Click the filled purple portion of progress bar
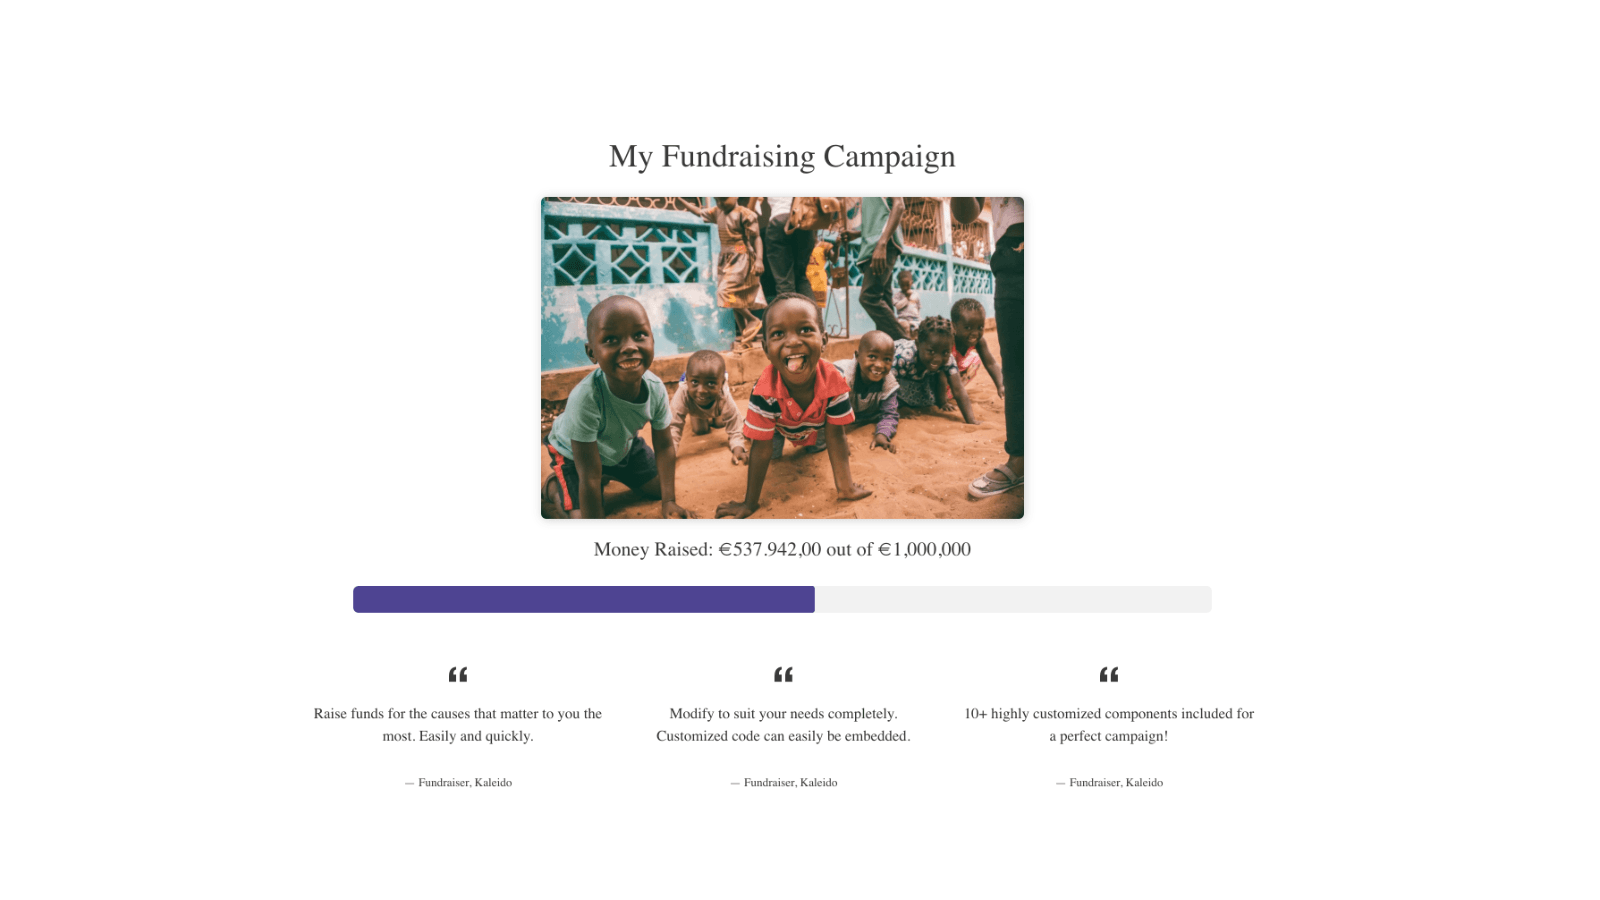The image size is (1600, 900). tap(584, 599)
